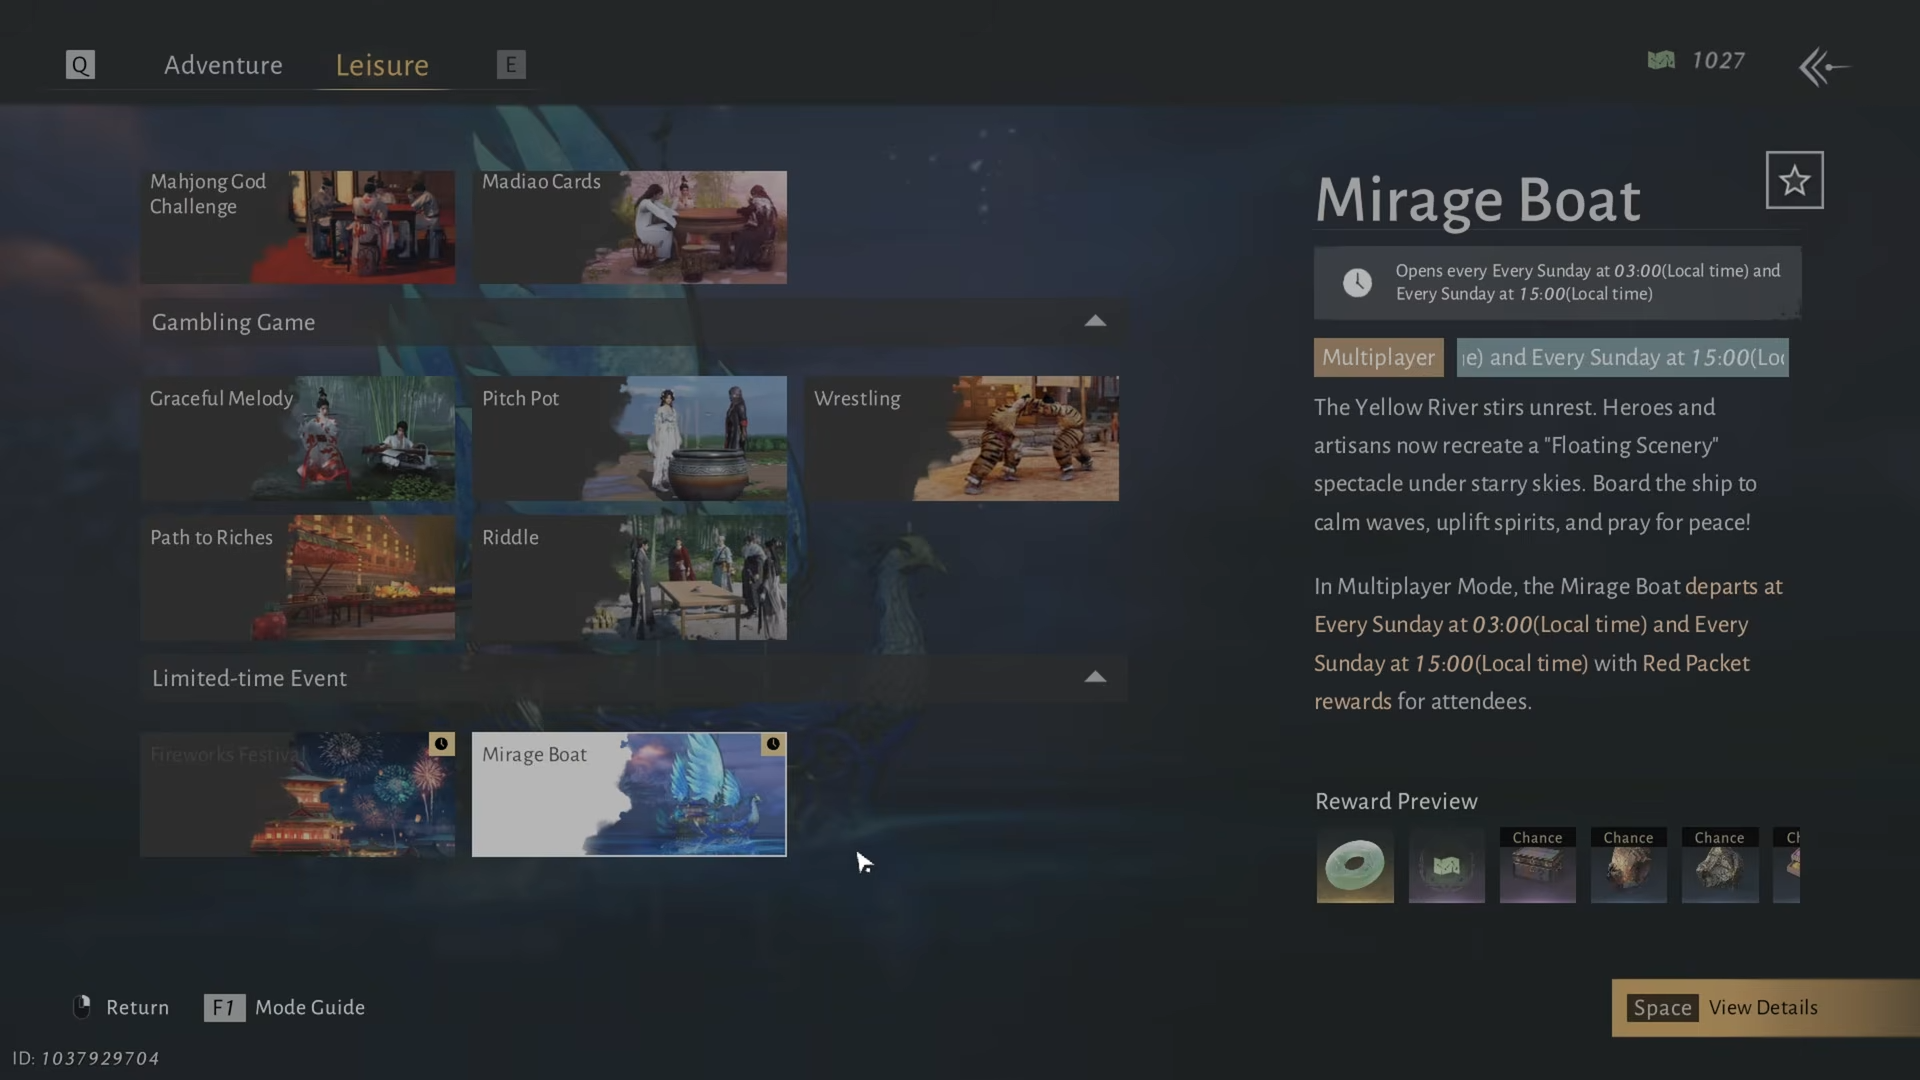1920x1080 pixels.
Task: Select the Leisure tab
Action: click(382, 65)
